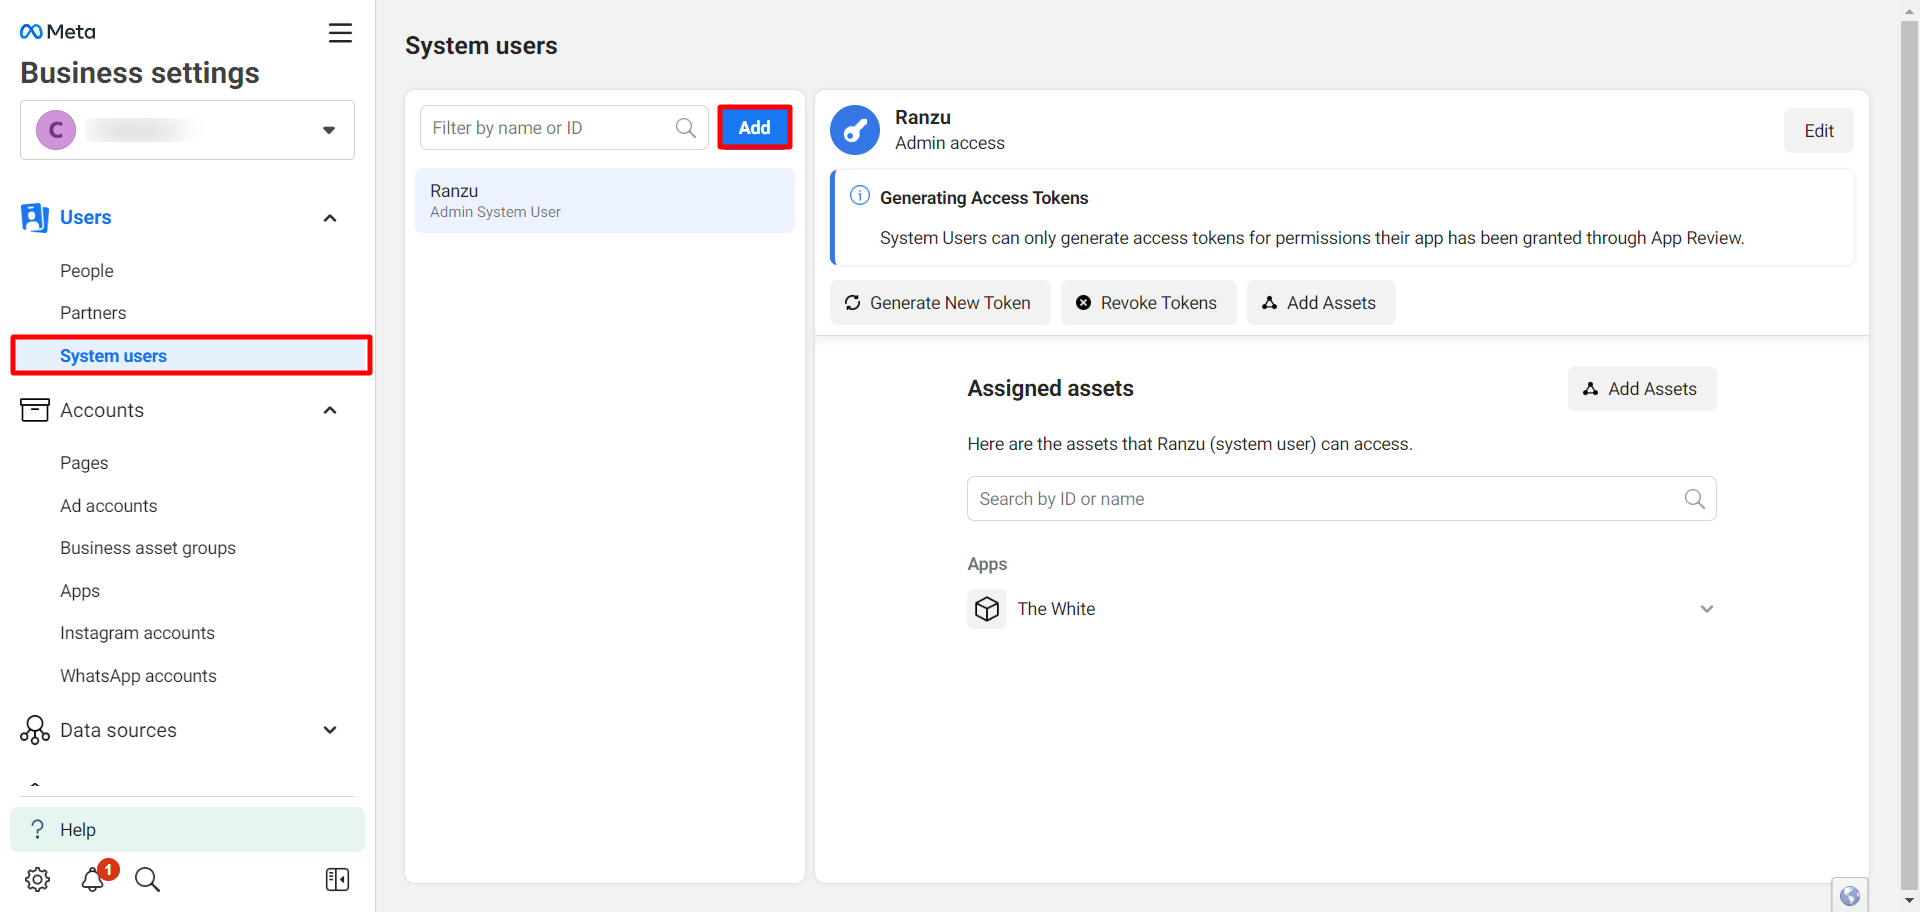Click The White app cube icon
Image resolution: width=1920 pixels, height=912 pixels.
[987, 609]
